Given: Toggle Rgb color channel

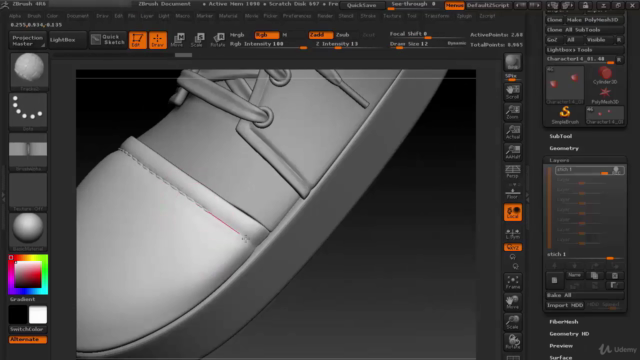Looking at the screenshot, I should 267,35.
